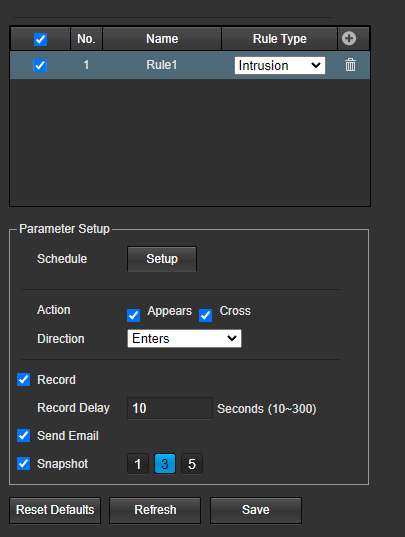Select the Rule1 name cell
The image size is (405, 537).
point(162,65)
